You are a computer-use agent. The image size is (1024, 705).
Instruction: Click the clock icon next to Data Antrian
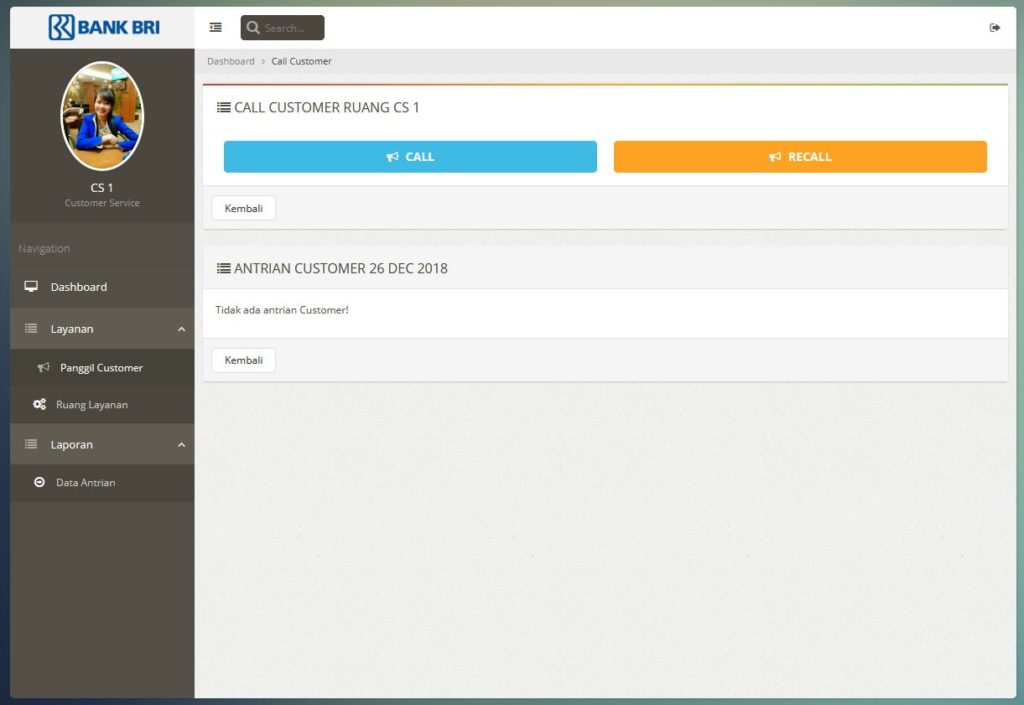click(x=39, y=482)
